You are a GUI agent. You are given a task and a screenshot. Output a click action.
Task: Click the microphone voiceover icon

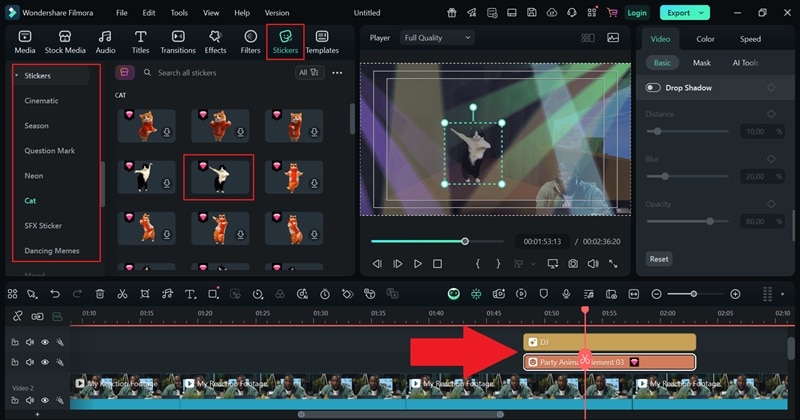coord(566,293)
